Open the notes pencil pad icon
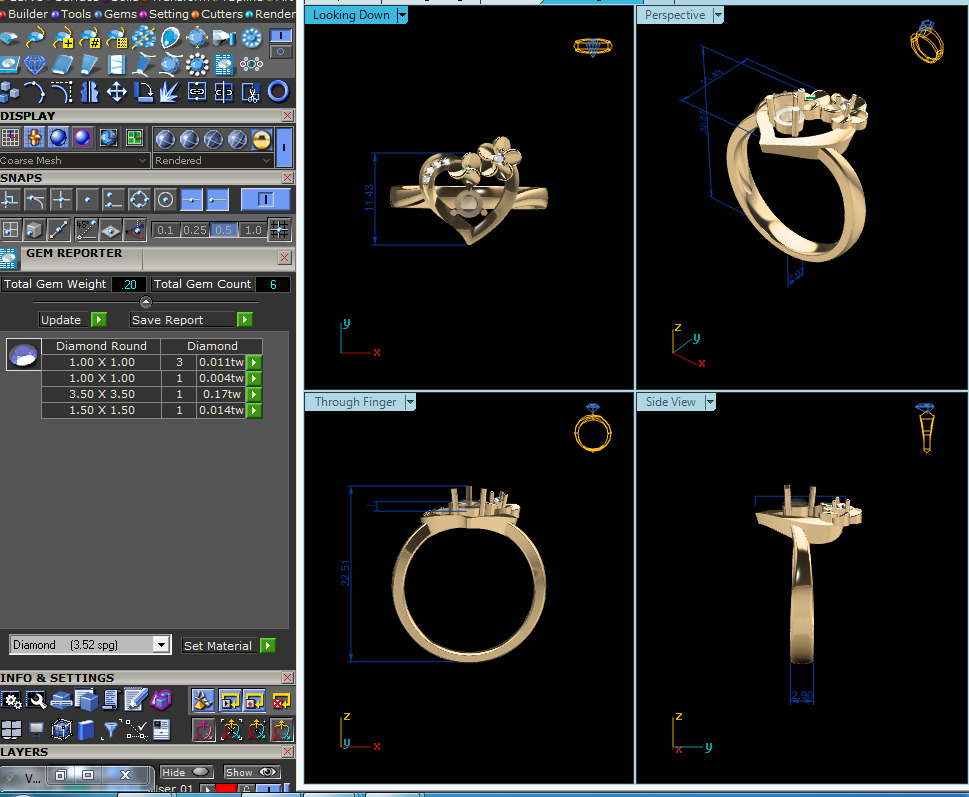 click(x=135, y=700)
